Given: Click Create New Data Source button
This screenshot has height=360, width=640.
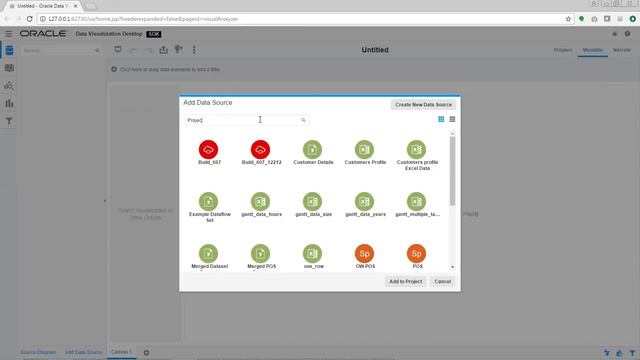Looking at the screenshot, I should [x=423, y=104].
